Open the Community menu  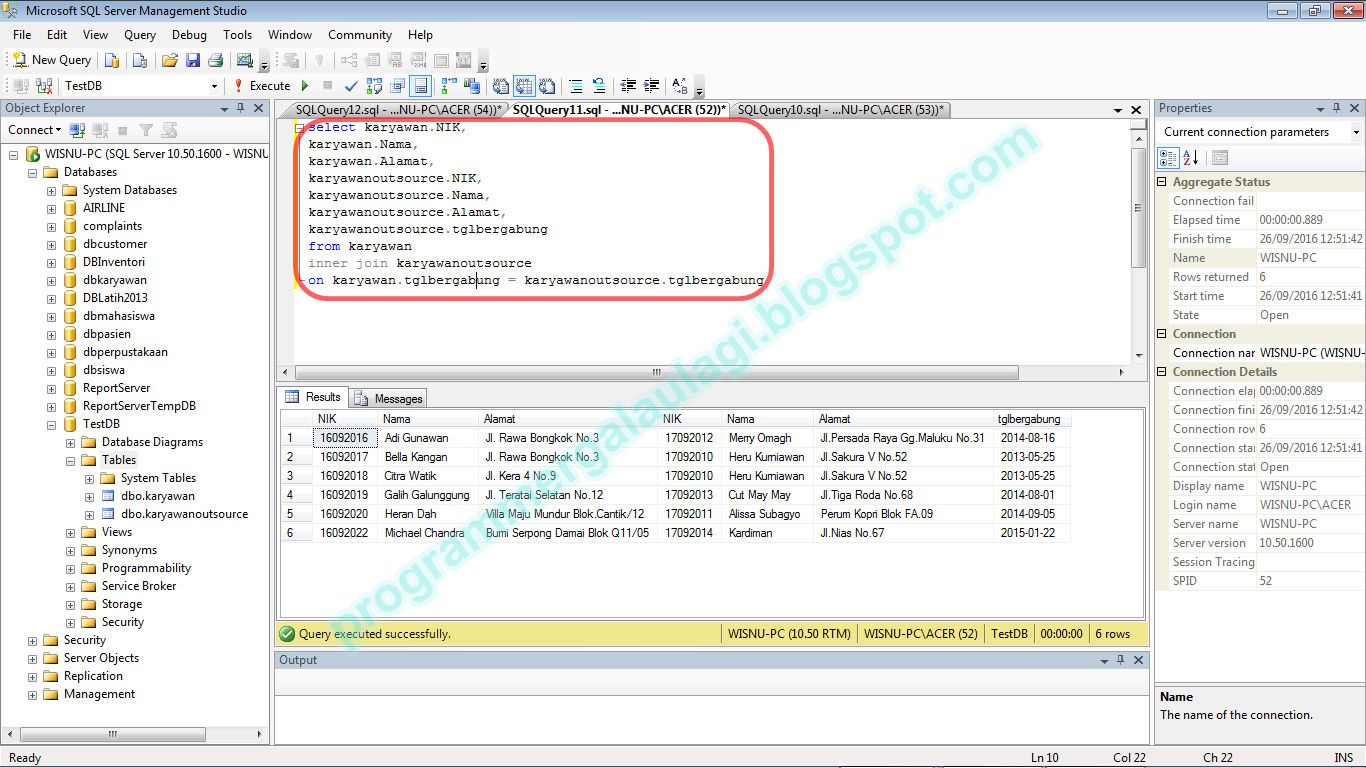pos(359,34)
